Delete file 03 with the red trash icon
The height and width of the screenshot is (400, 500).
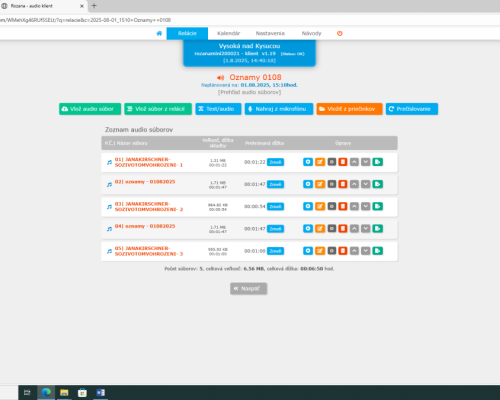343,206
